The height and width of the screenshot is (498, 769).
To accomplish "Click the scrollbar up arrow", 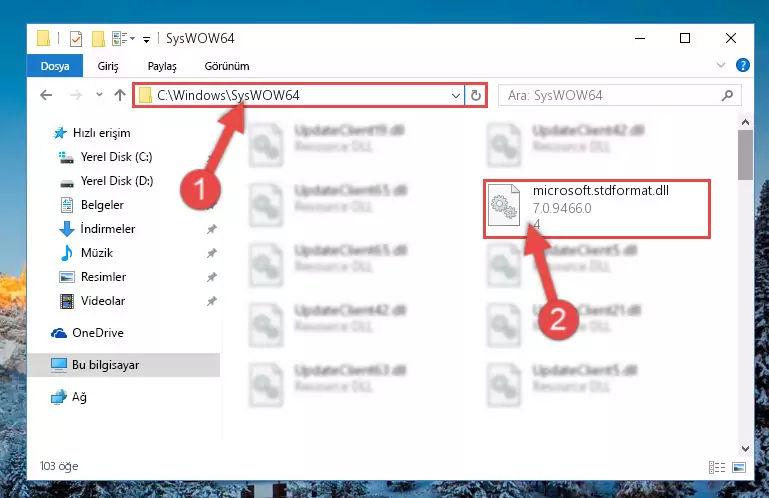I will 745,122.
